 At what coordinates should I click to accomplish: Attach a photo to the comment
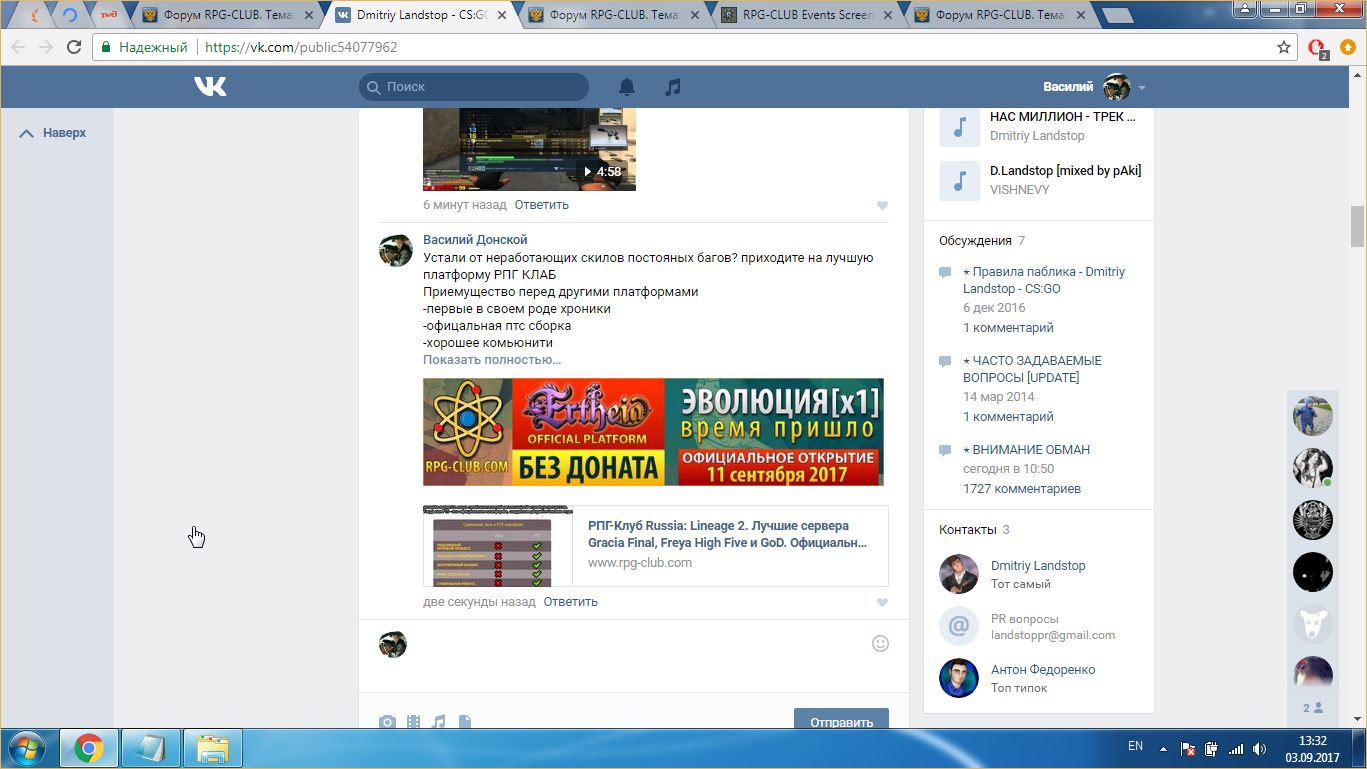pos(387,722)
